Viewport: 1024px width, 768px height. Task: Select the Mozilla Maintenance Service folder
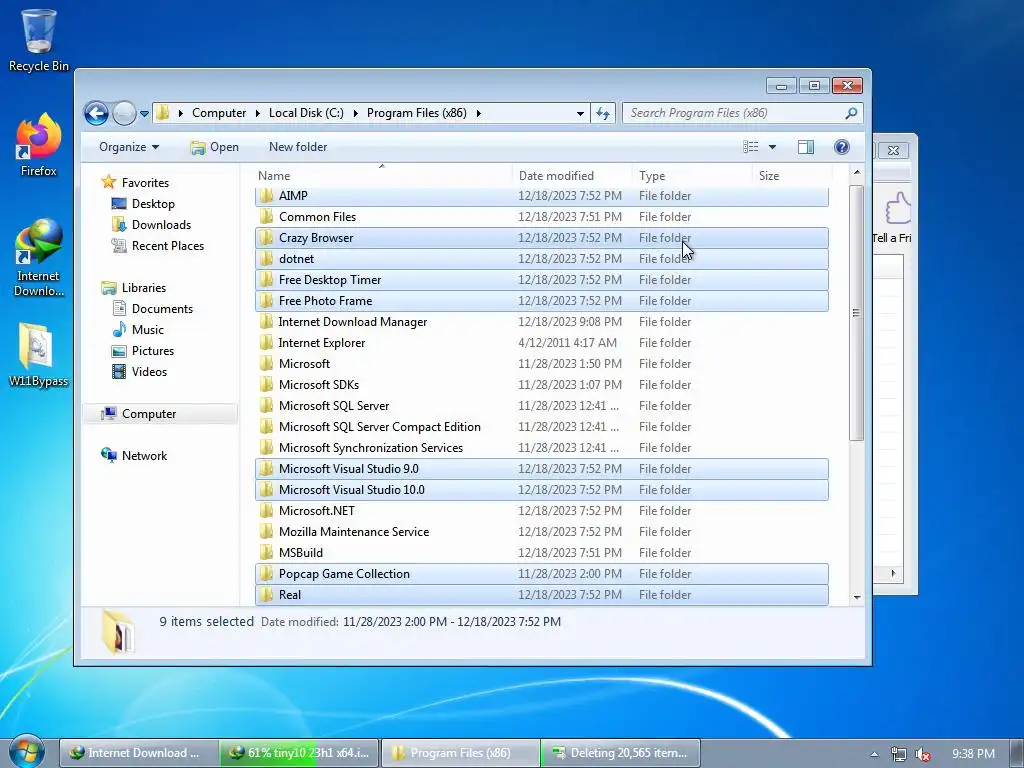coord(541,532)
